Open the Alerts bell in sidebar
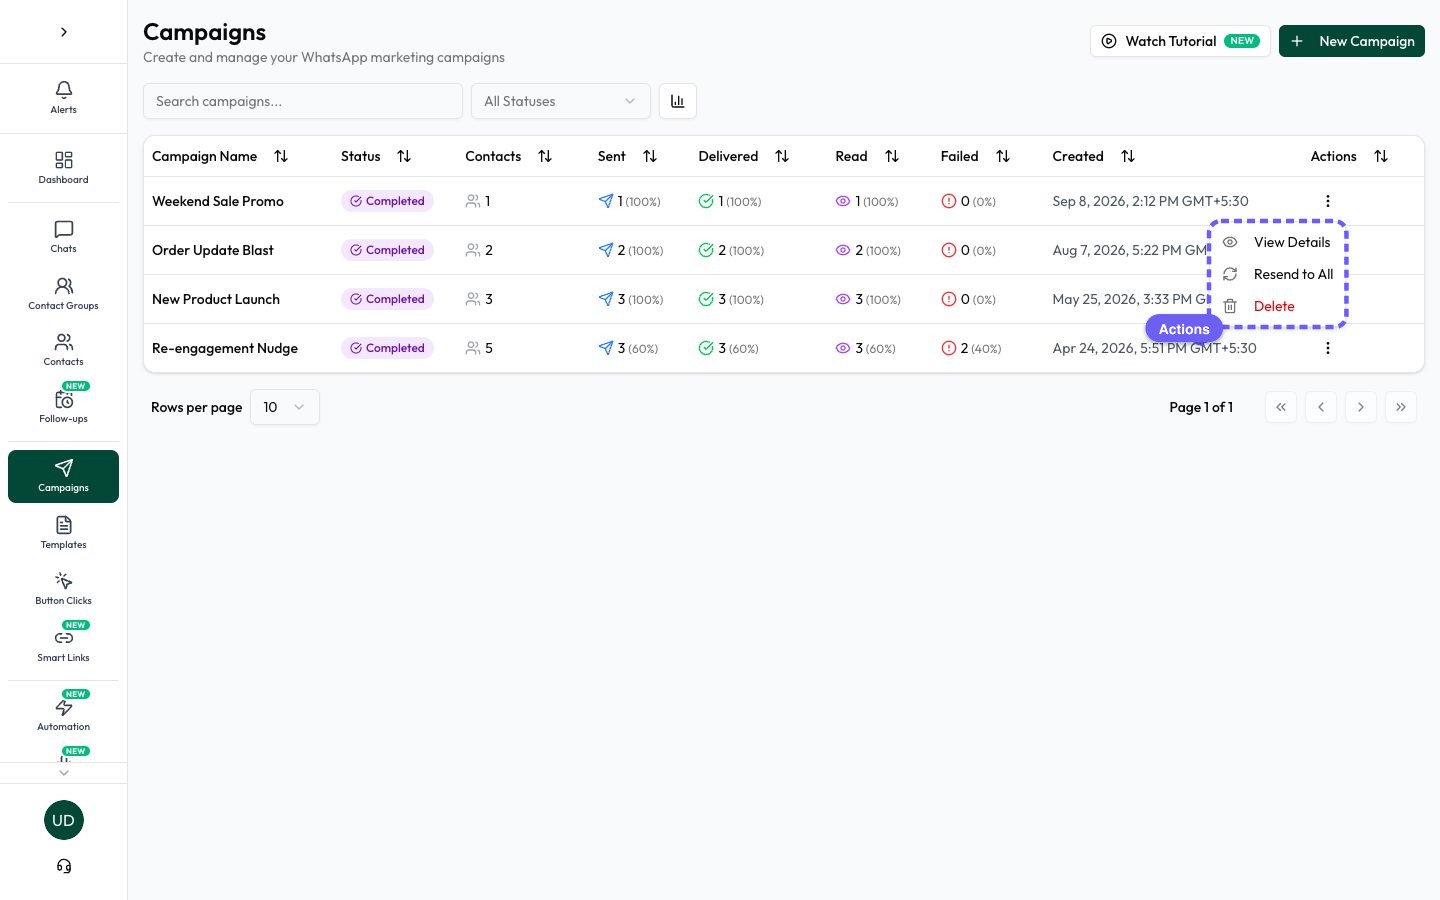This screenshot has width=1440, height=900. tap(63, 97)
